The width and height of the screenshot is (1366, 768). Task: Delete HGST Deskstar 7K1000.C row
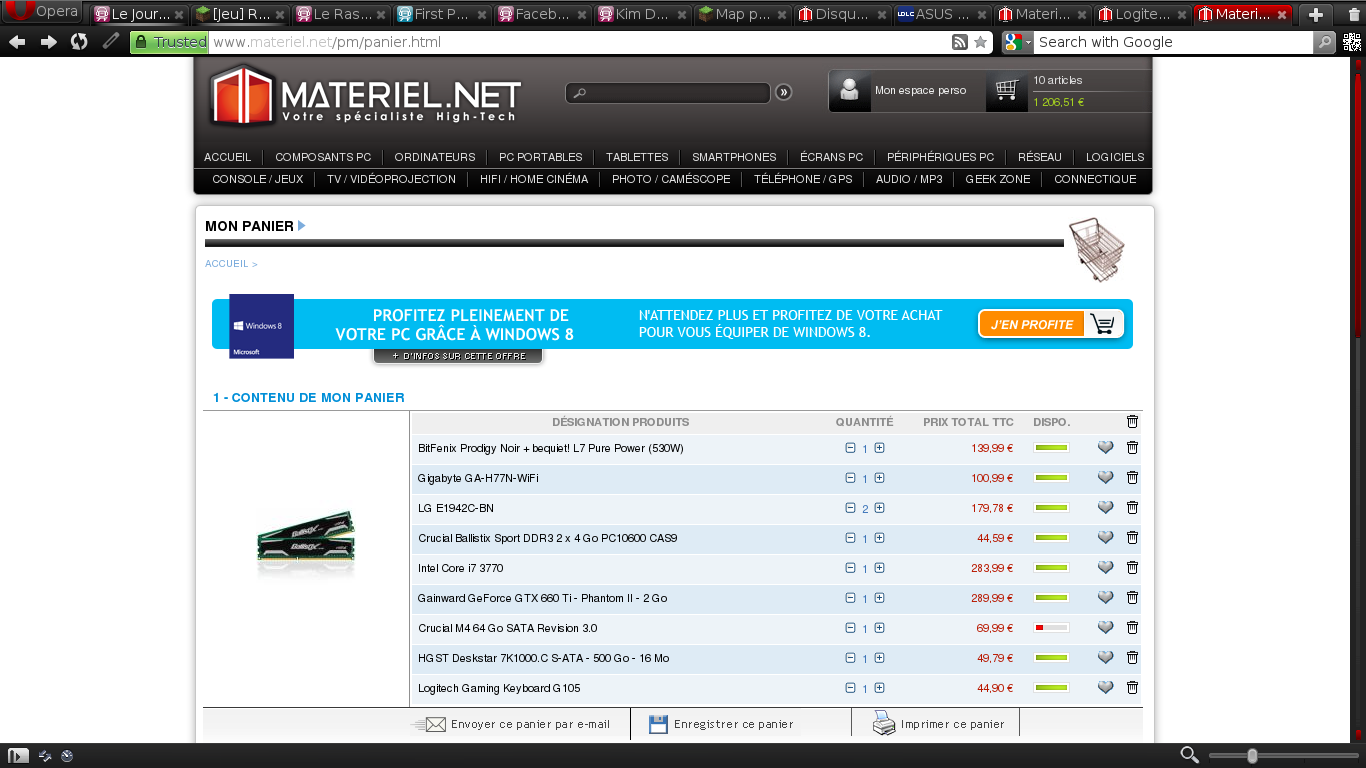(1132, 658)
